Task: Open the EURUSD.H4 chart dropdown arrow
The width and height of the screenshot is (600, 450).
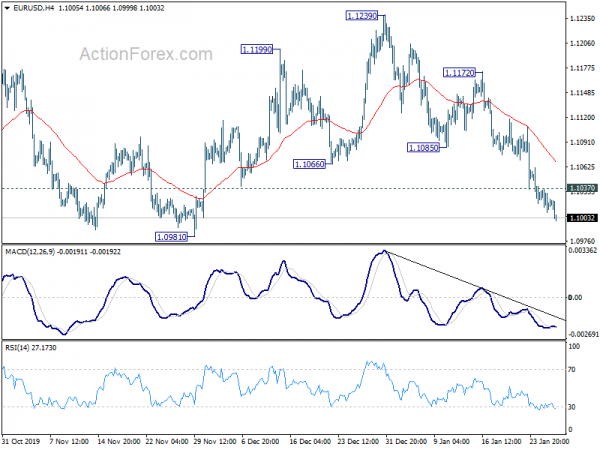Action: pos(7,8)
